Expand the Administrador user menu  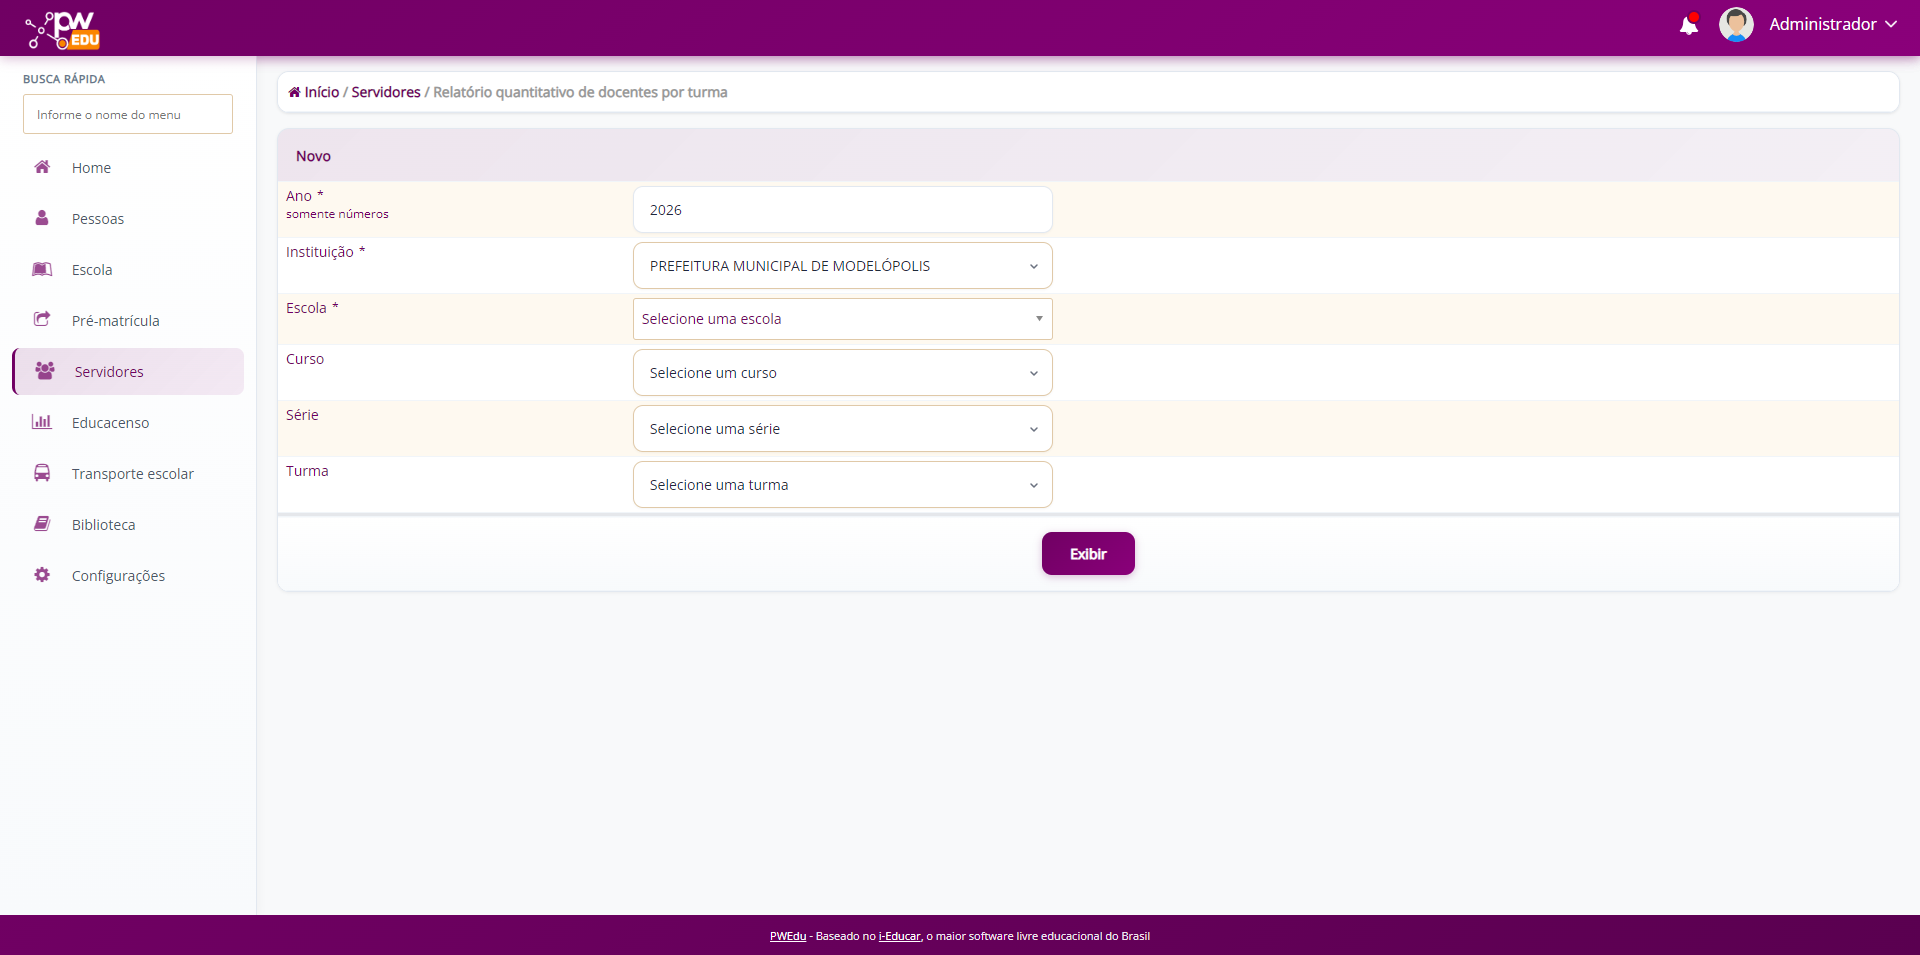[x=1832, y=25]
